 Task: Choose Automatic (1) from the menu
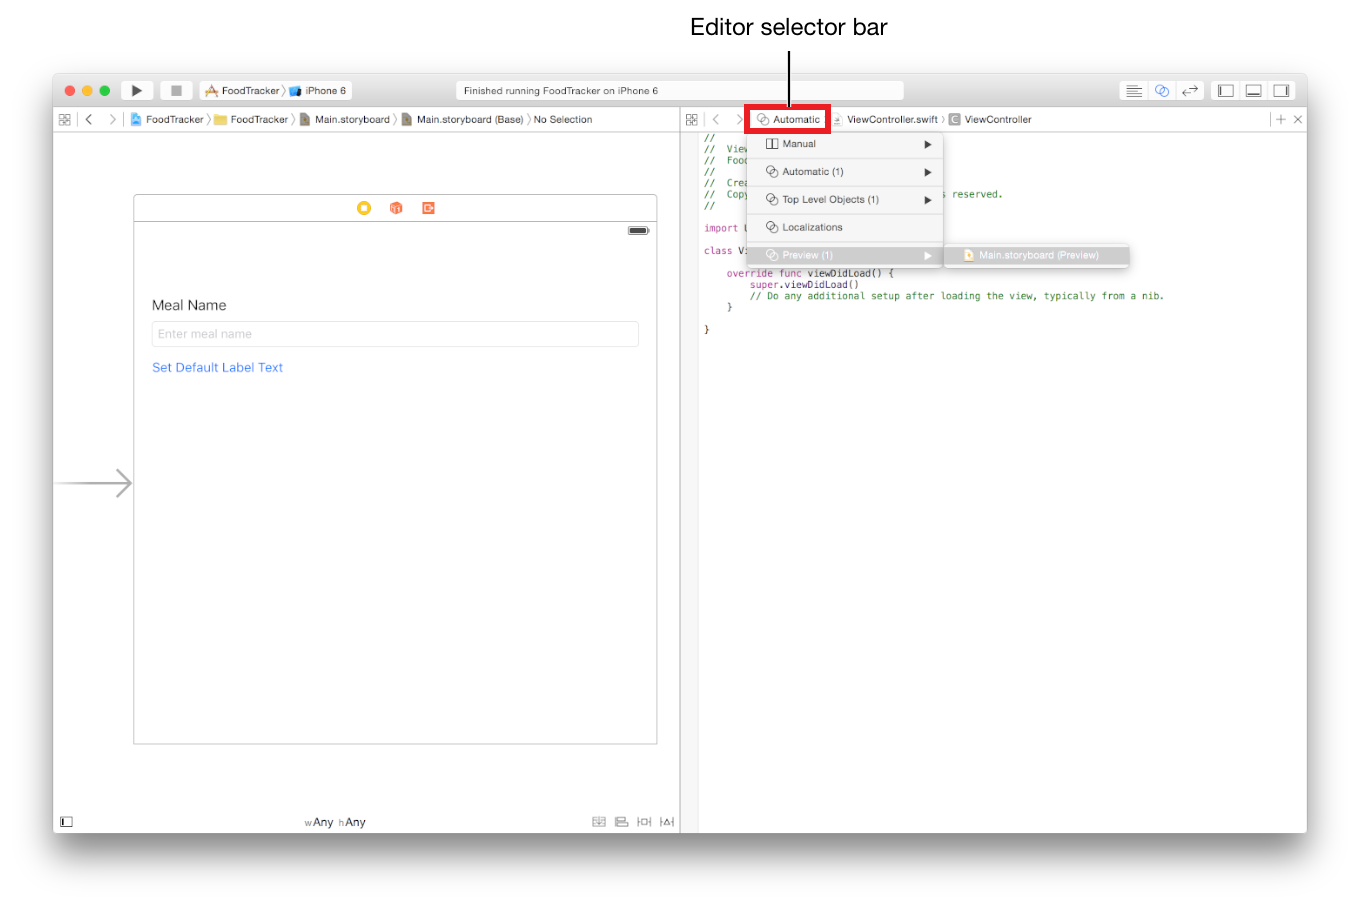[x=844, y=172]
